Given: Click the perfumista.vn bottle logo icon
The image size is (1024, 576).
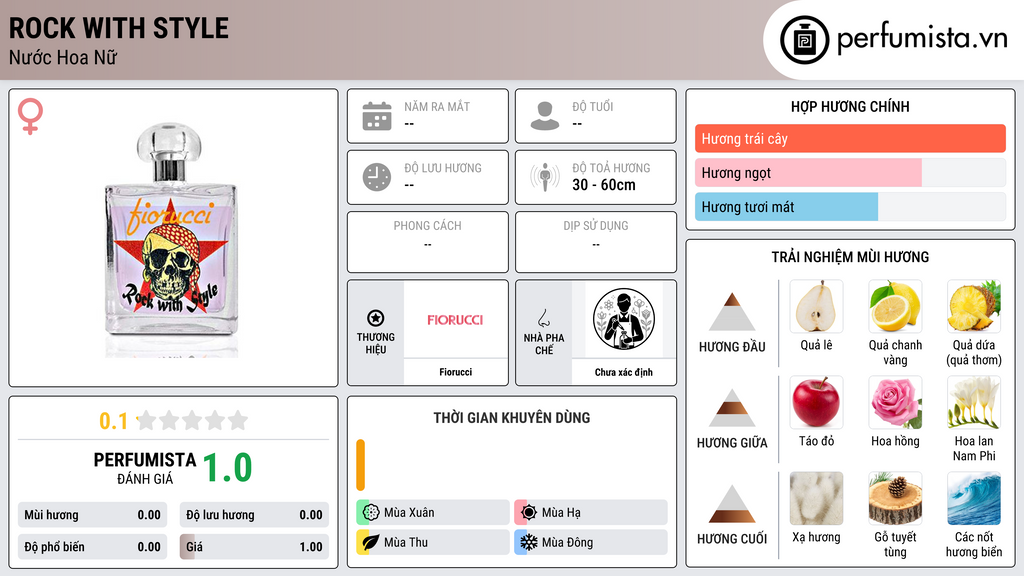Looking at the screenshot, I should point(804,40).
